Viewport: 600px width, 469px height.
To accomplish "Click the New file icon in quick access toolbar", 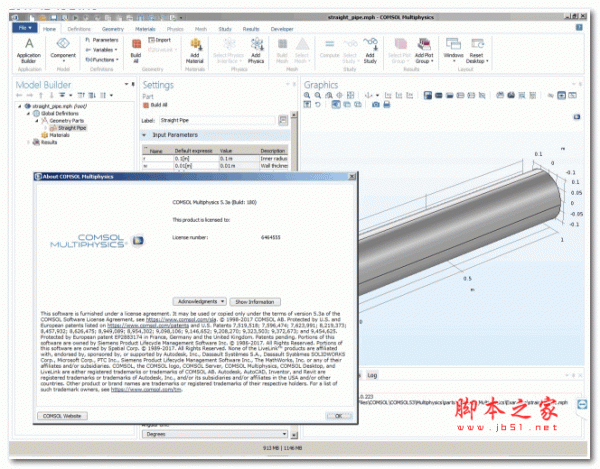I will [x=32, y=18].
